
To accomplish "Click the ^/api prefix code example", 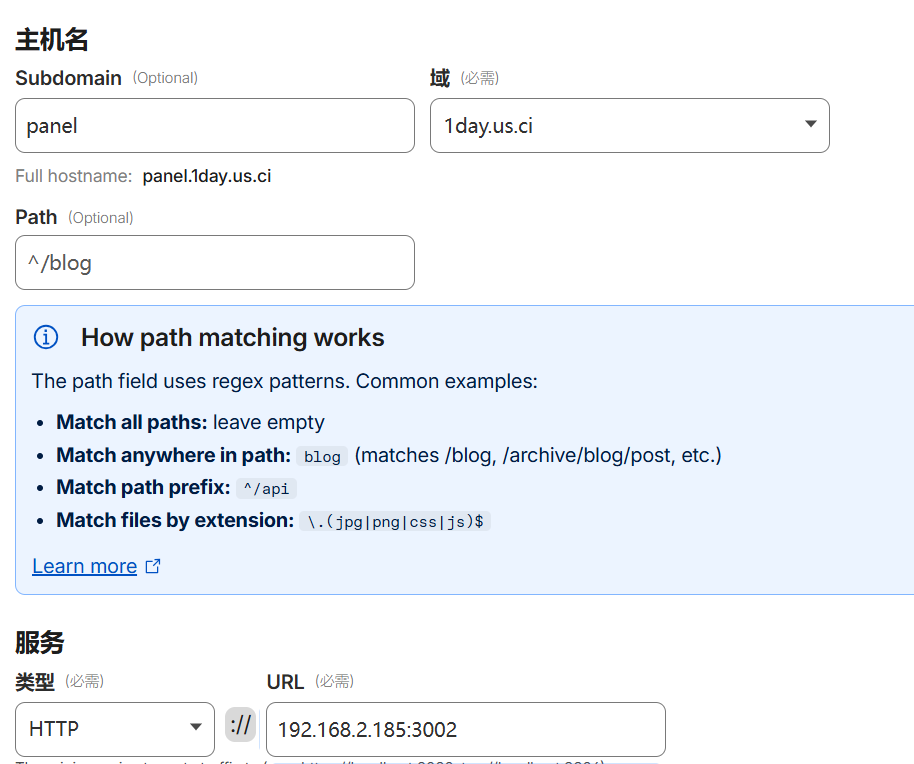I will (x=266, y=489).
